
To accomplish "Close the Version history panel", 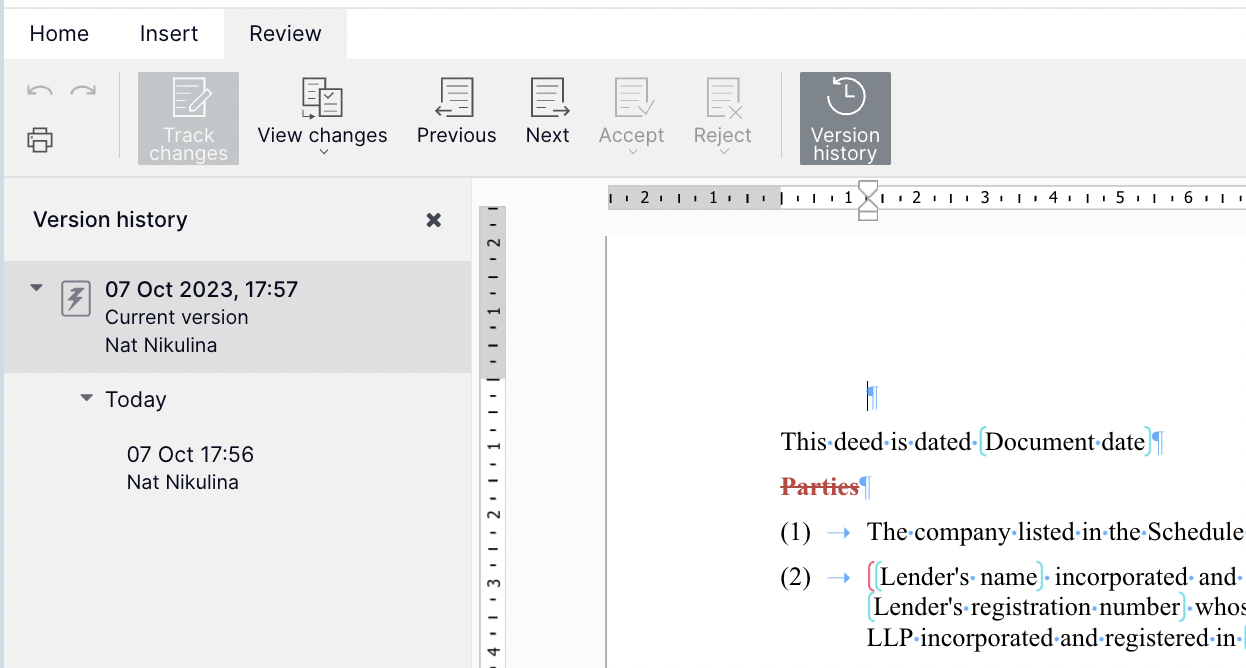I will coord(434,220).
